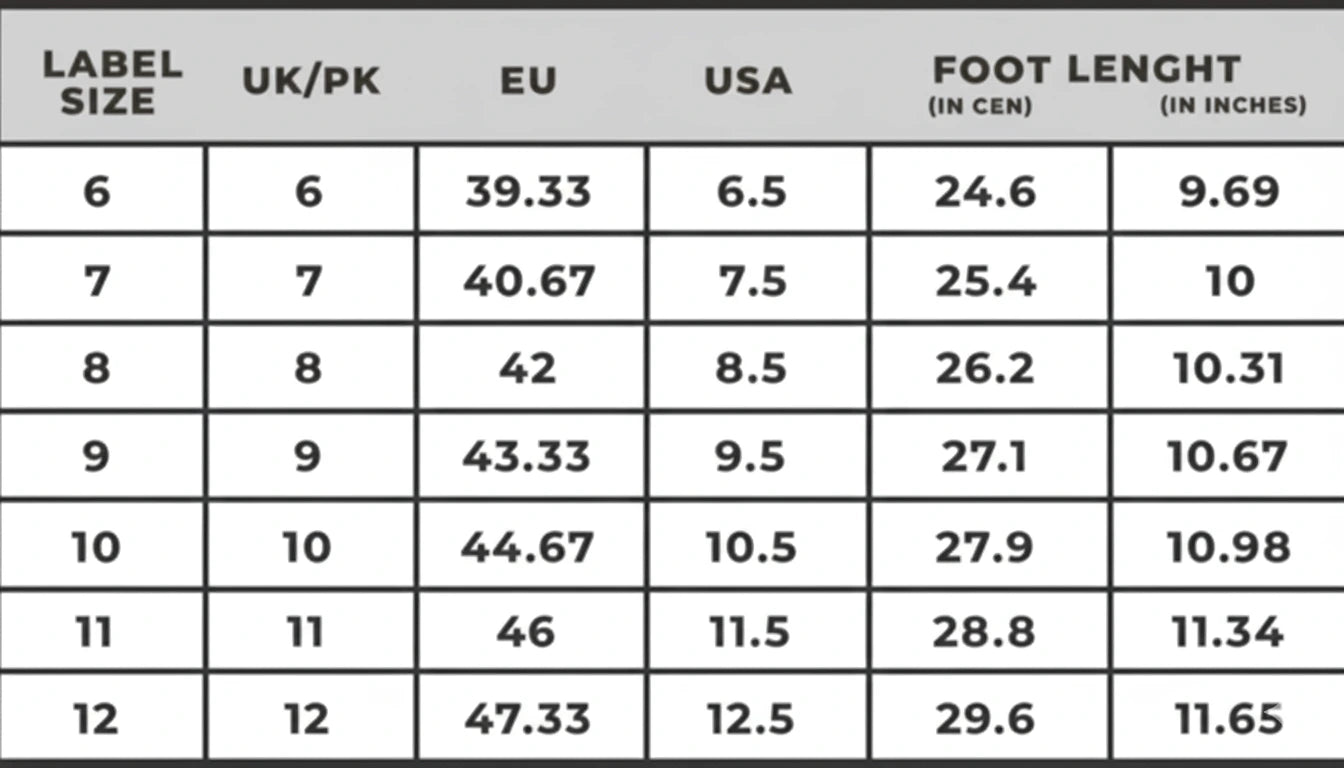Click the LABEL SIZE column header

click(x=112, y=83)
